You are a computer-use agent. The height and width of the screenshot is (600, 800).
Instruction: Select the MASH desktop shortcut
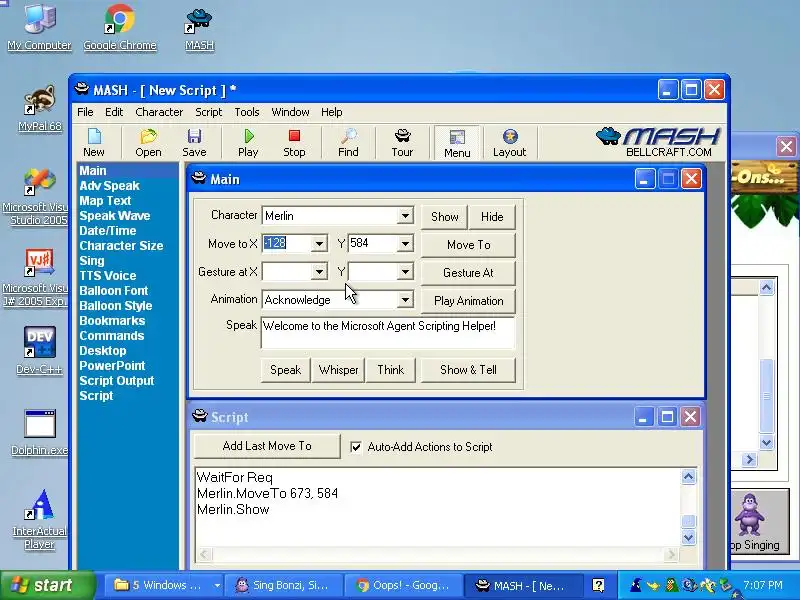pyautogui.click(x=199, y=28)
